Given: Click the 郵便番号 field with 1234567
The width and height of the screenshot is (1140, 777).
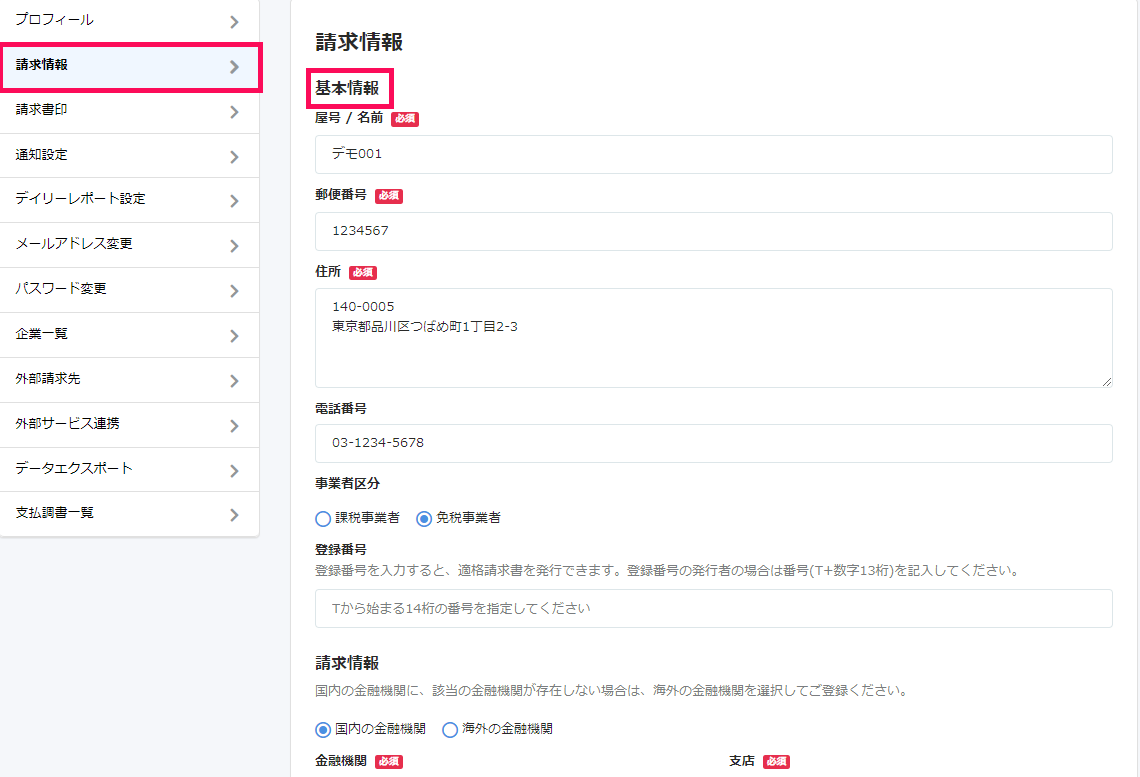Looking at the screenshot, I should (x=713, y=231).
